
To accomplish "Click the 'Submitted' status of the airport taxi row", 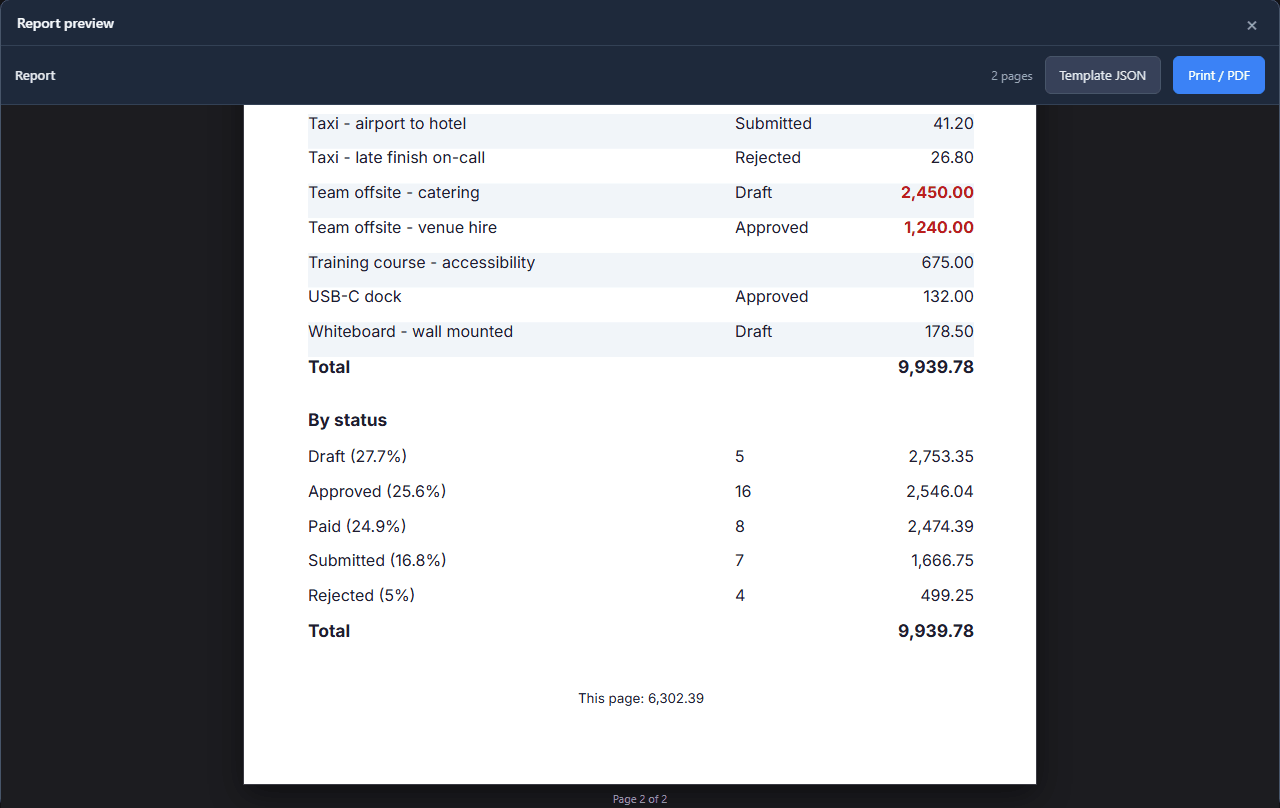I will click(773, 123).
